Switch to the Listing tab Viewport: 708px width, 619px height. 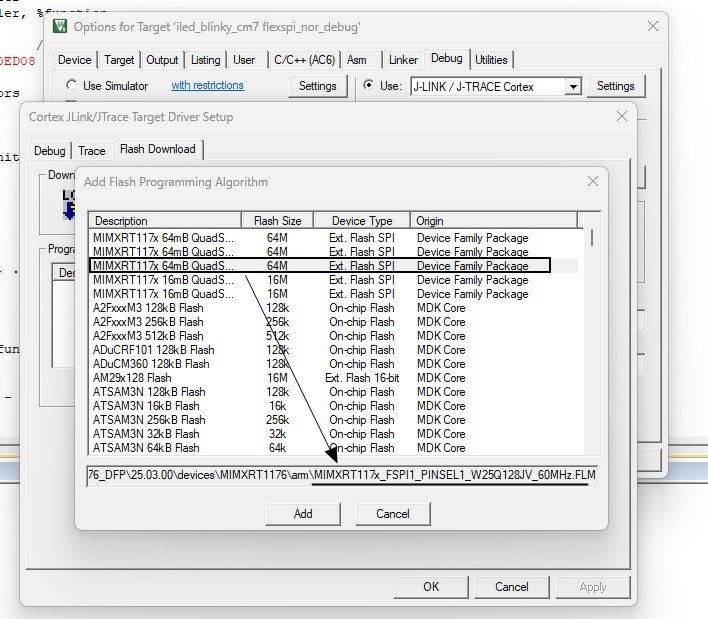click(205, 60)
